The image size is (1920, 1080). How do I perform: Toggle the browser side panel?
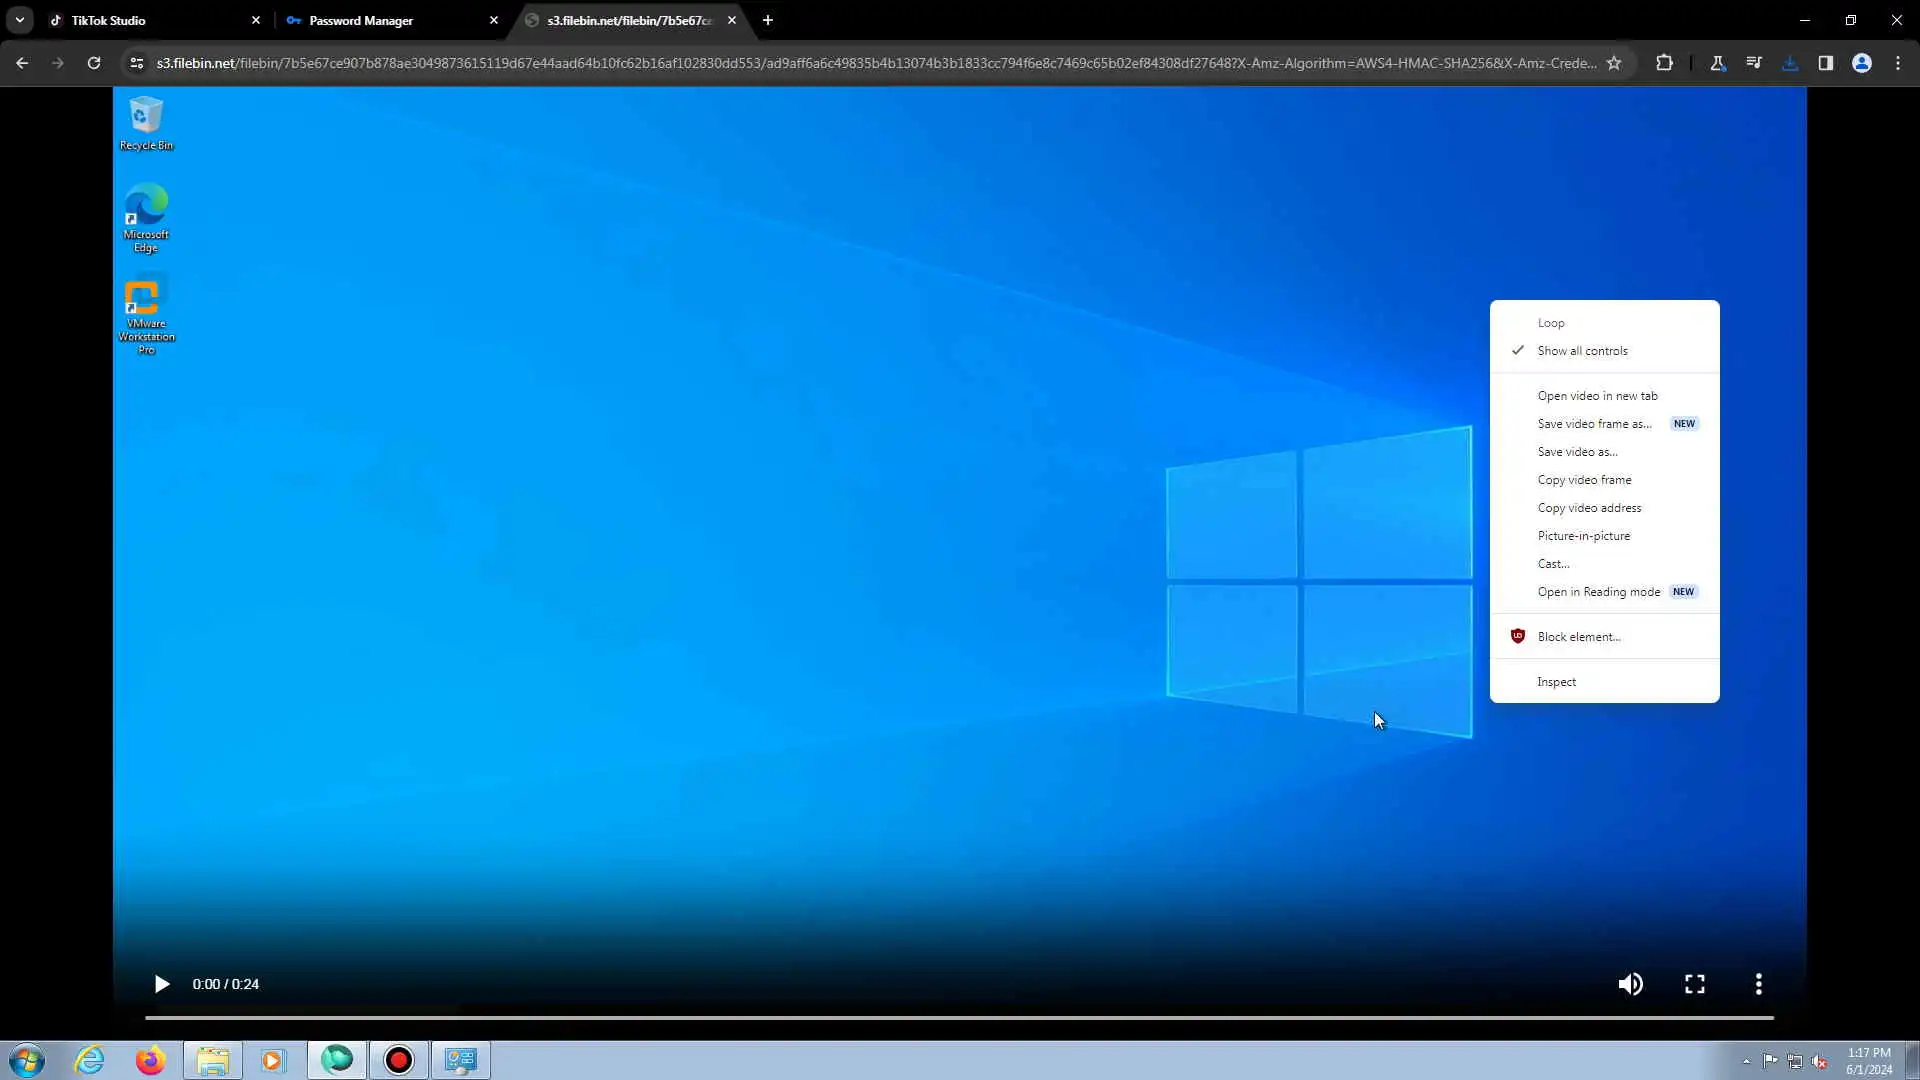point(1825,63)
